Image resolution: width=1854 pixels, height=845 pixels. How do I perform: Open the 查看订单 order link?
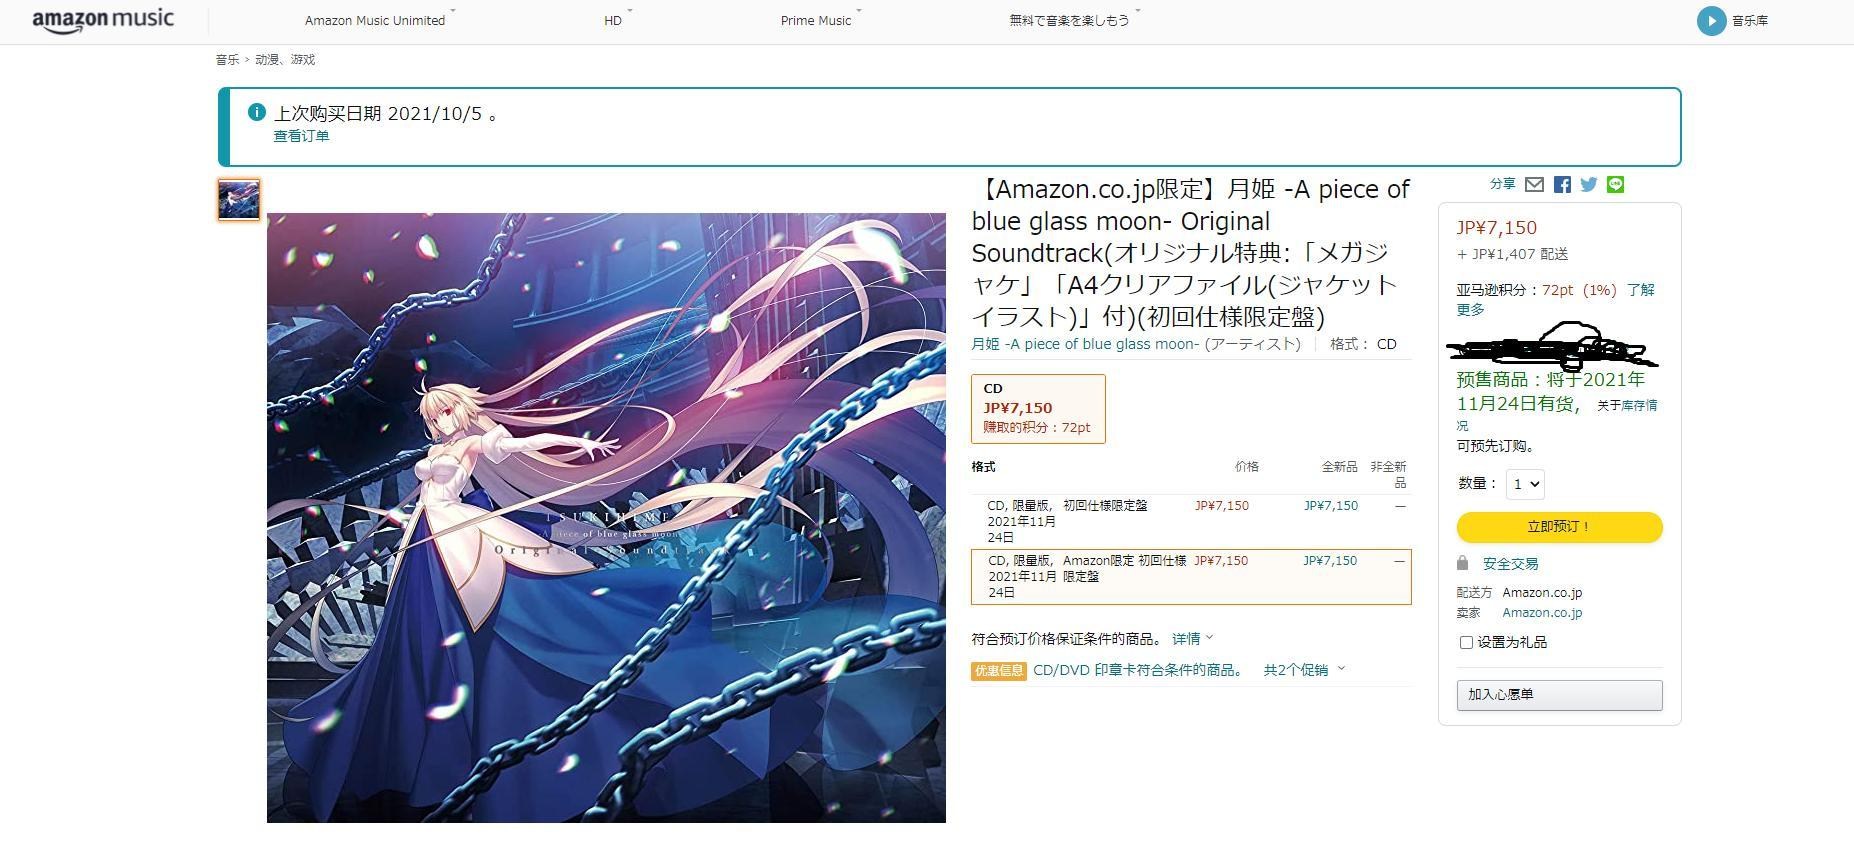click(x=301, y=136)
